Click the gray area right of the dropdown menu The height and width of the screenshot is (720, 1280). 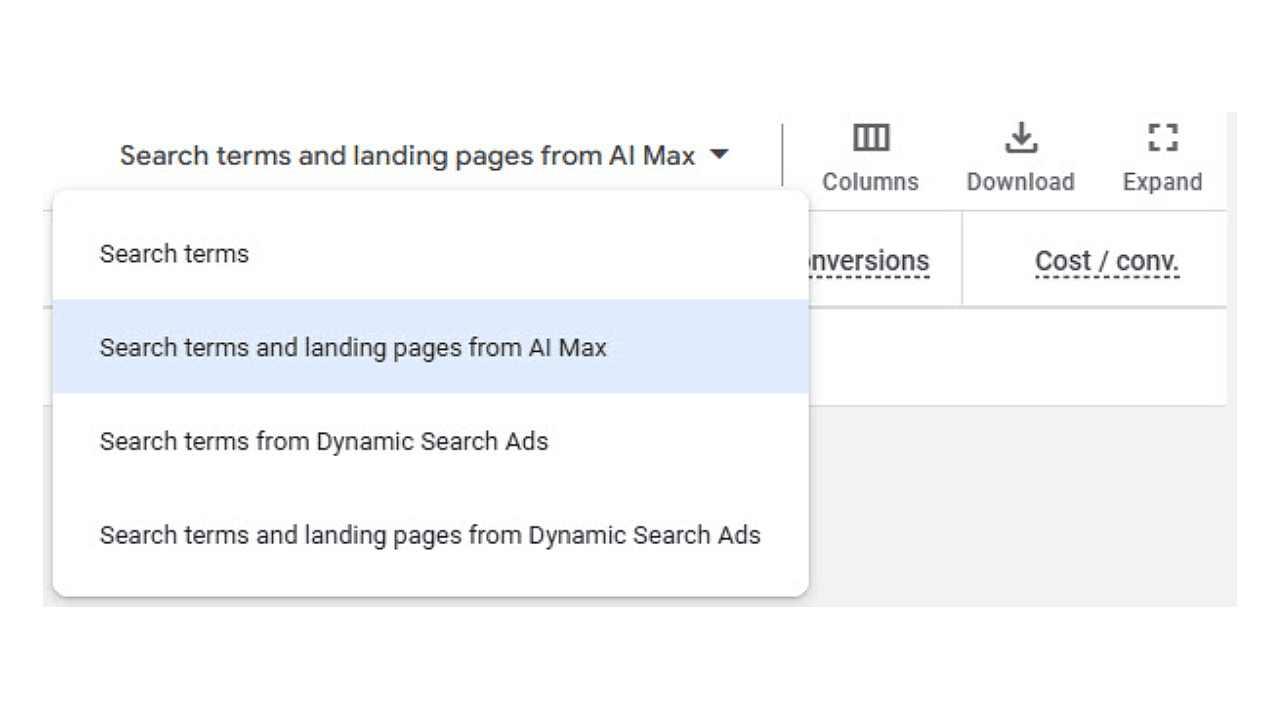click(1020, 505)
